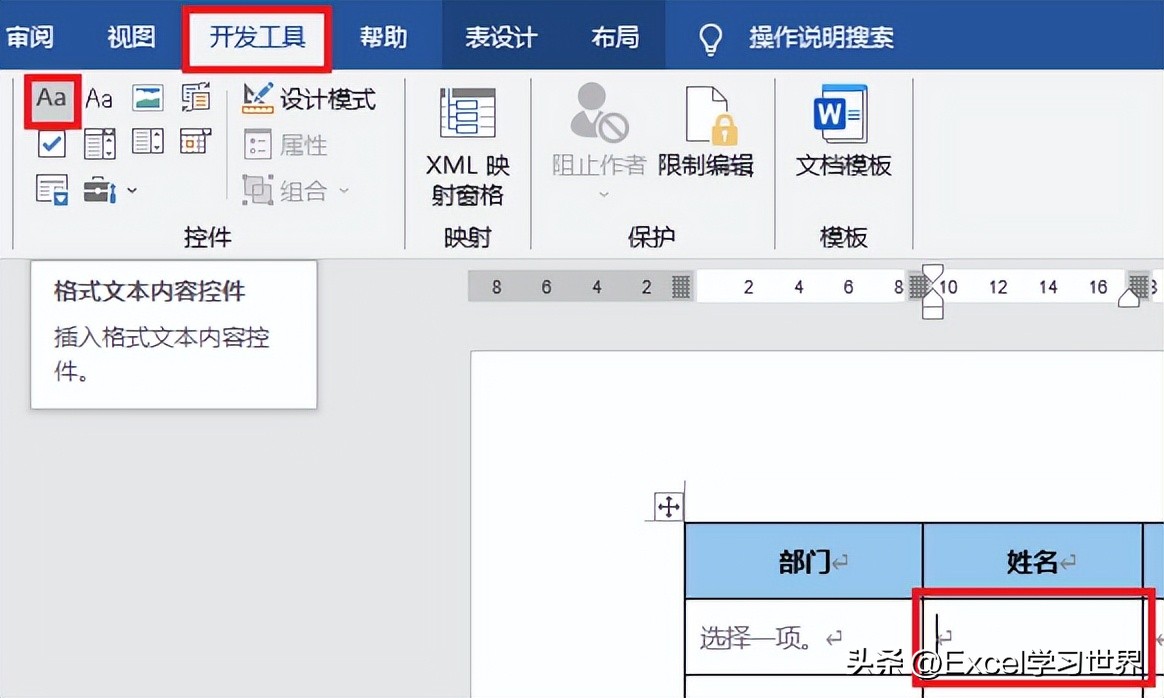The width and height of the screenshot is (1164, 698).
Task: Expand the legacy tools dropdown arrow
Action: 133,190
